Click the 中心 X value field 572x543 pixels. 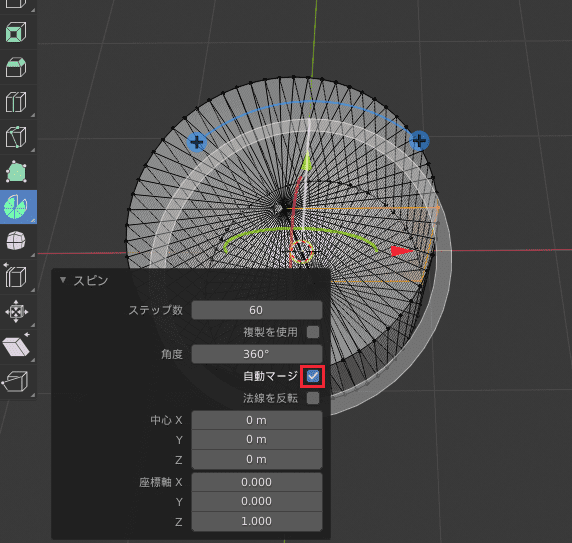pos(257,420)
